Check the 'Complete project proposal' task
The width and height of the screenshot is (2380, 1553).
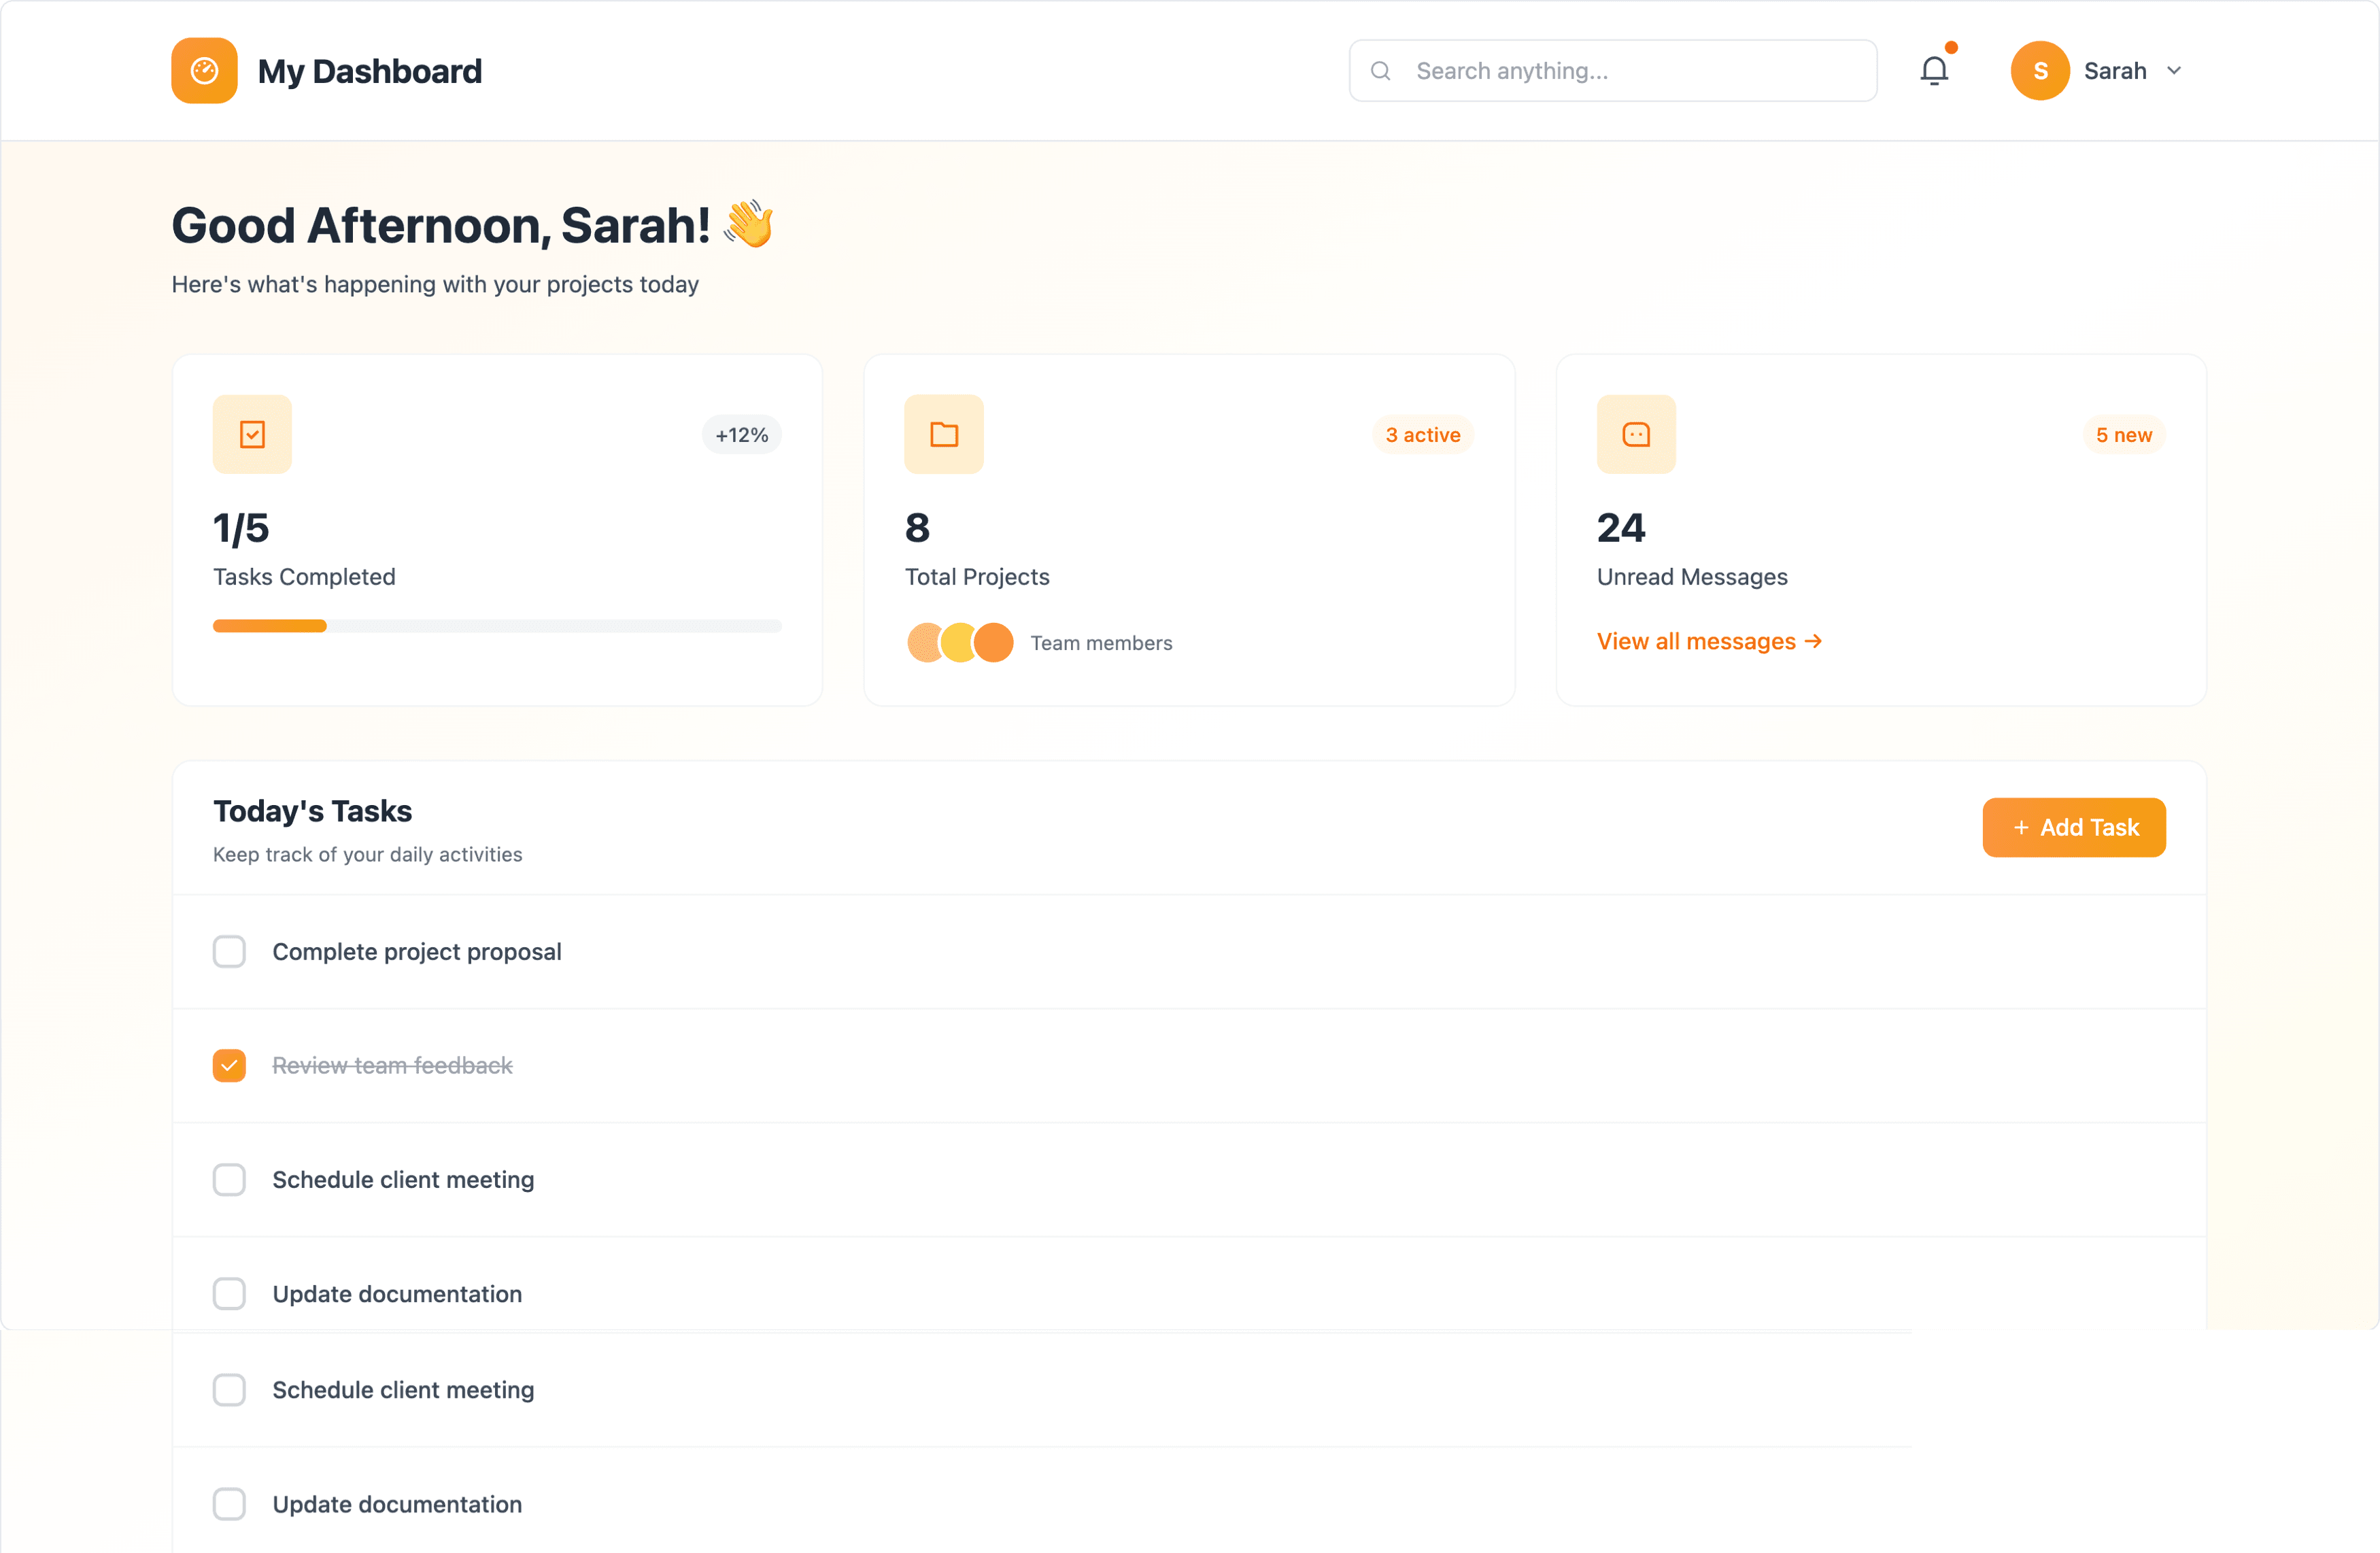(229, 951)
